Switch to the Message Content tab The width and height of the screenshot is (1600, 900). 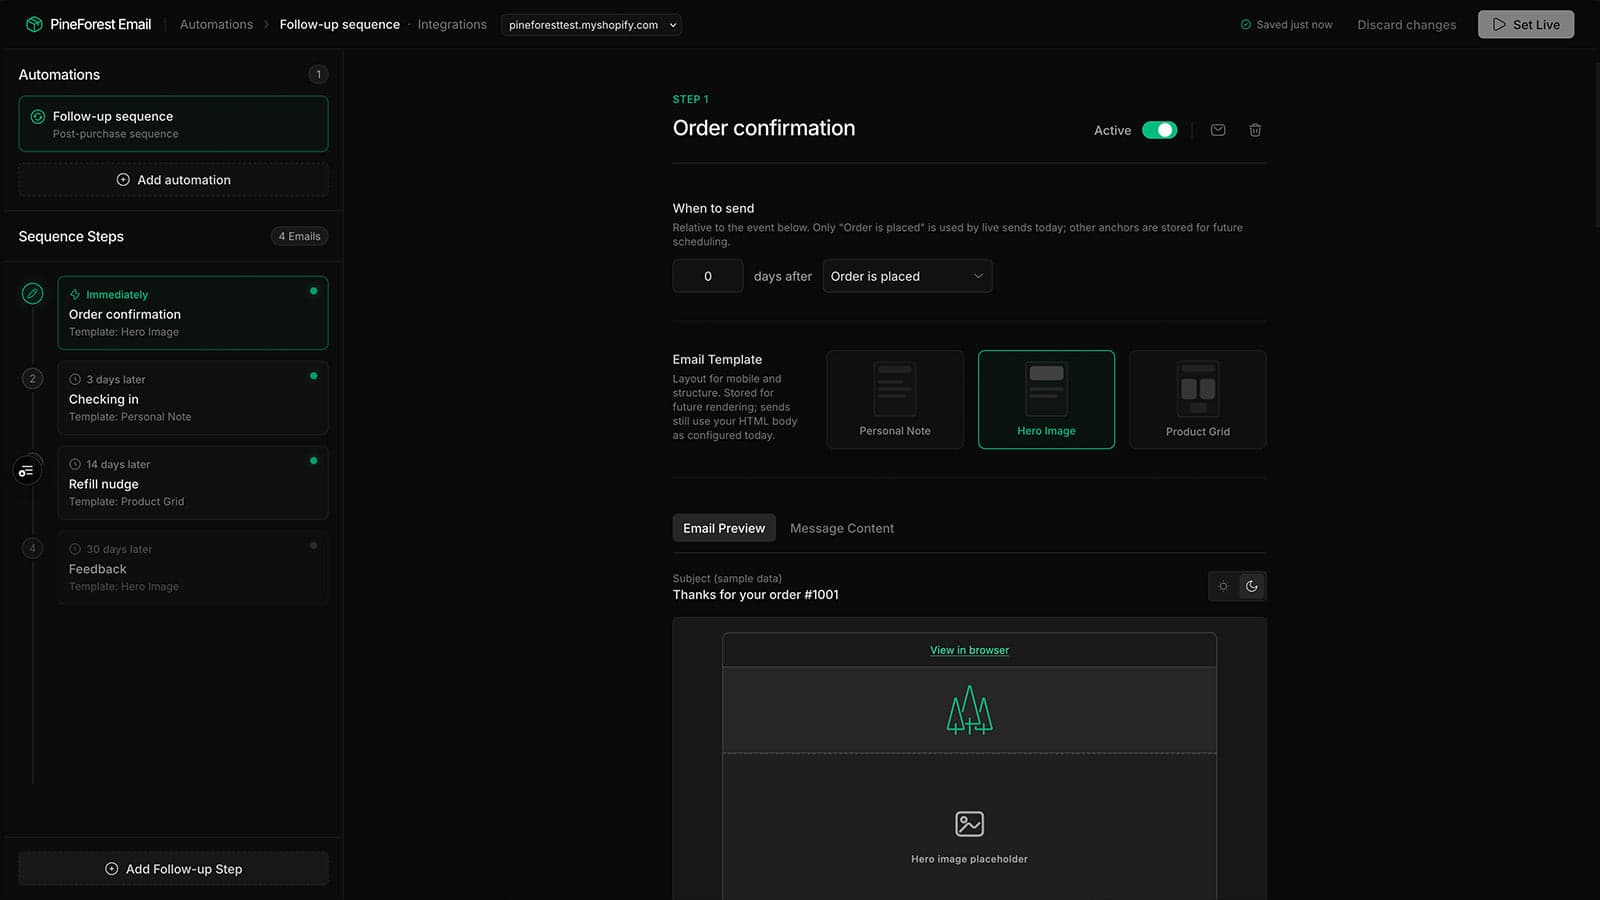coord(842,528)
